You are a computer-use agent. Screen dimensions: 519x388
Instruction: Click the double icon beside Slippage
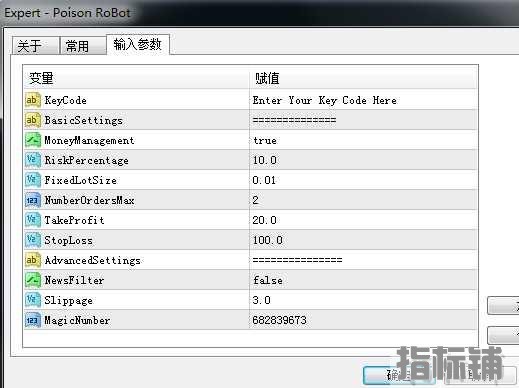[x=33, y=300]
